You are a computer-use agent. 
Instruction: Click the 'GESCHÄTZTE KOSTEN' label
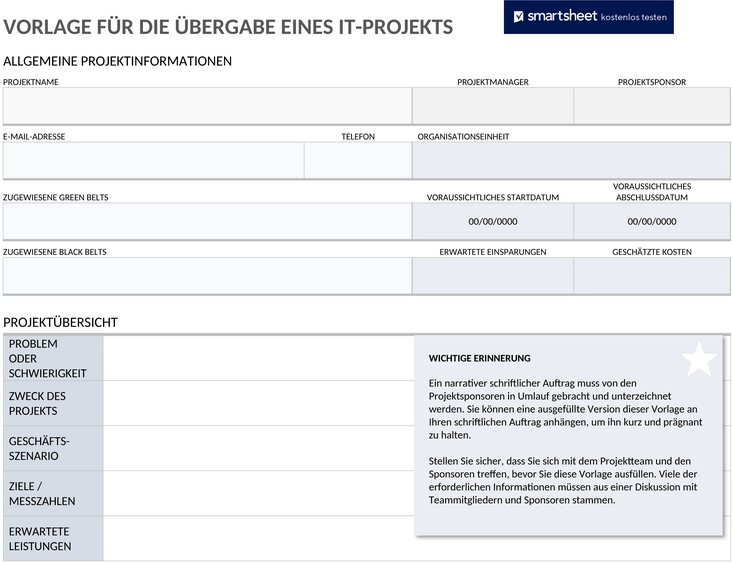pyautogui.click(x=652, y=252)
